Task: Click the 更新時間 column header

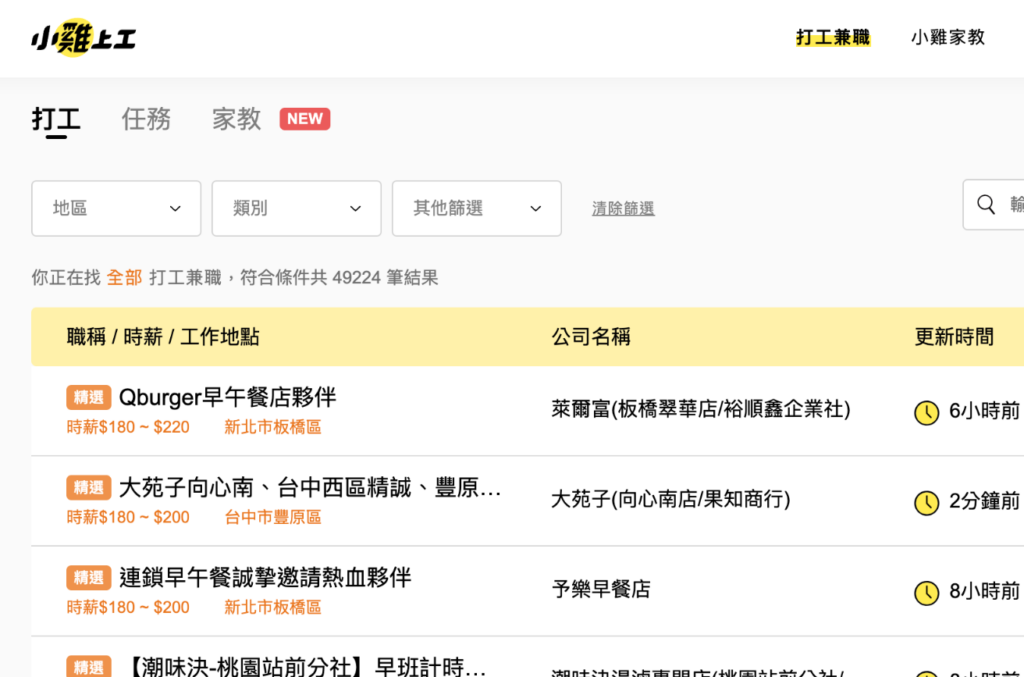Action: pos(954,337)
